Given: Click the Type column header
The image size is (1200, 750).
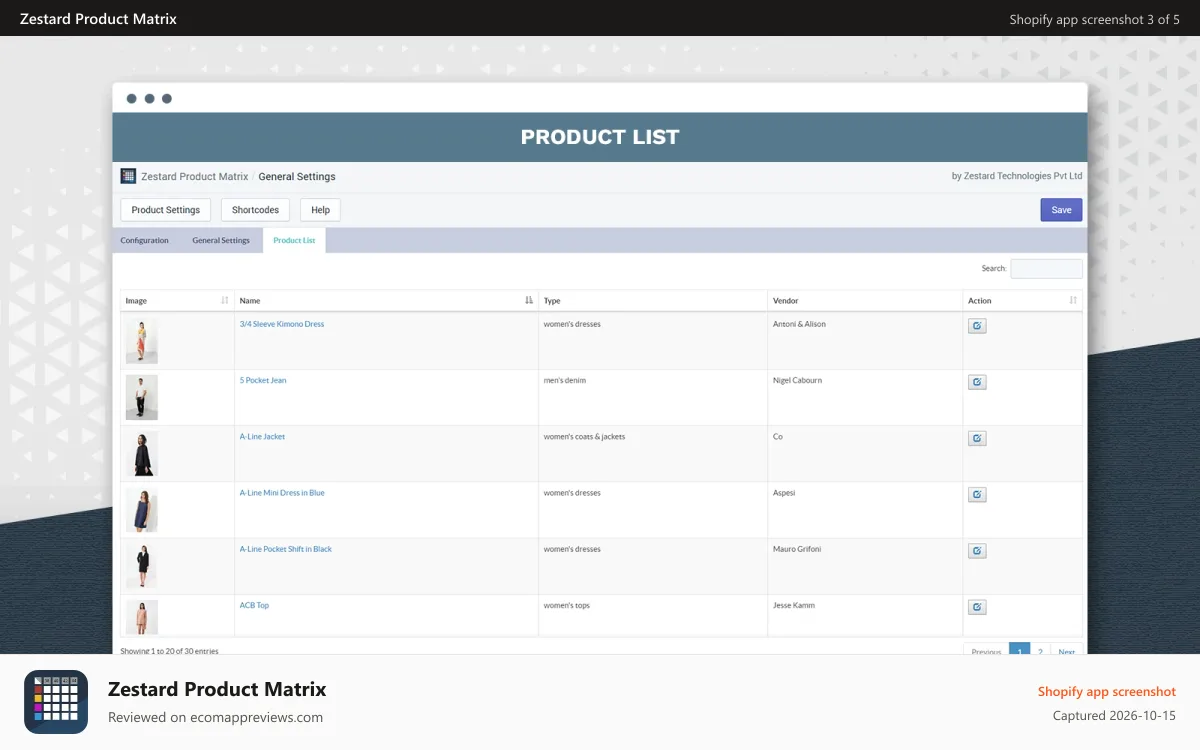Looking at the screenshot, I should pos(653,300).
